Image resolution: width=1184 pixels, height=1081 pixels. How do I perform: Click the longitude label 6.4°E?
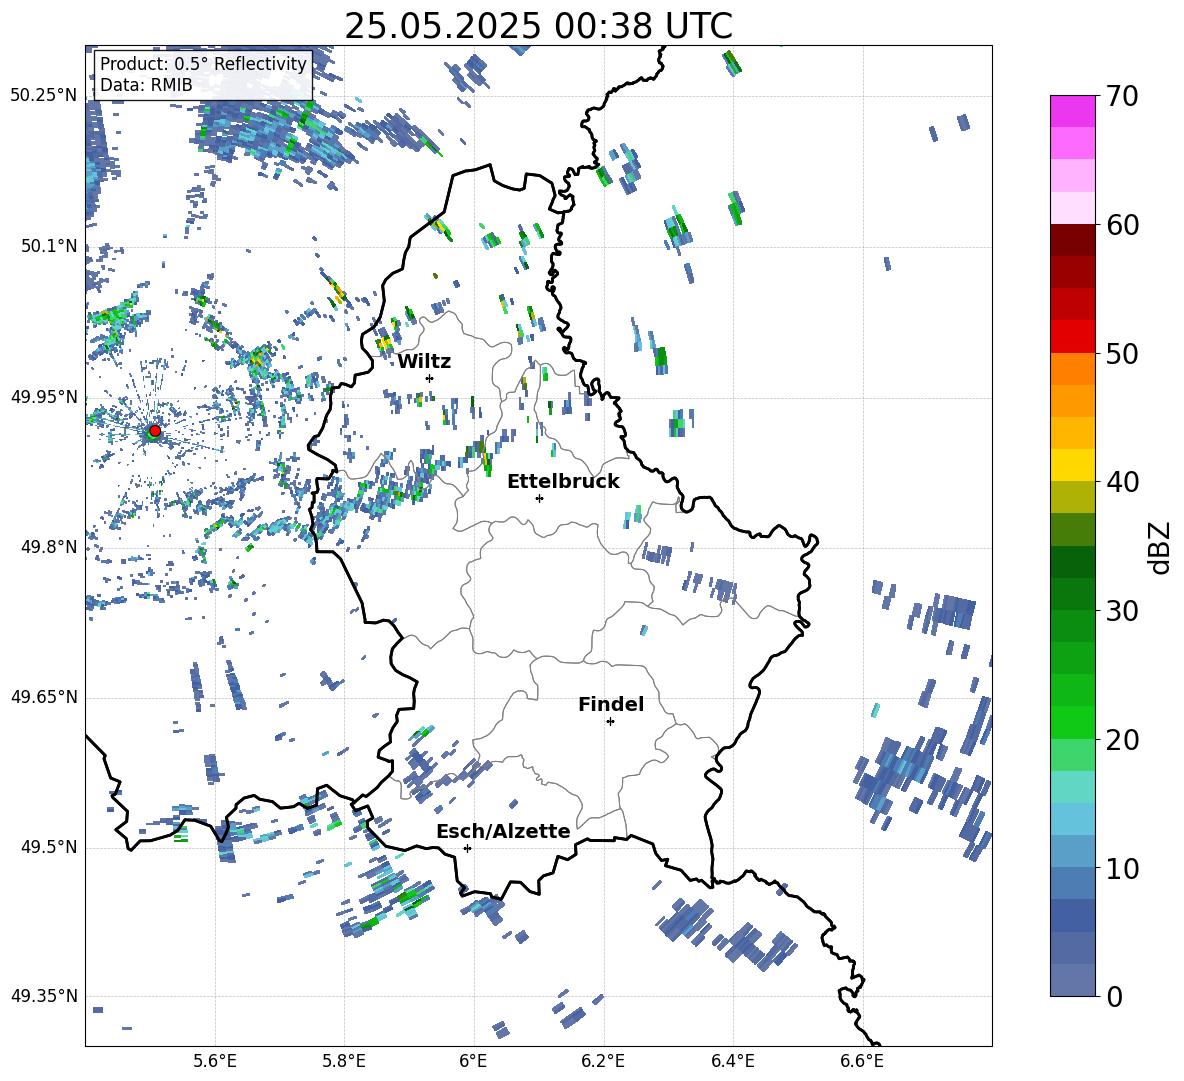coord(732,1061)
